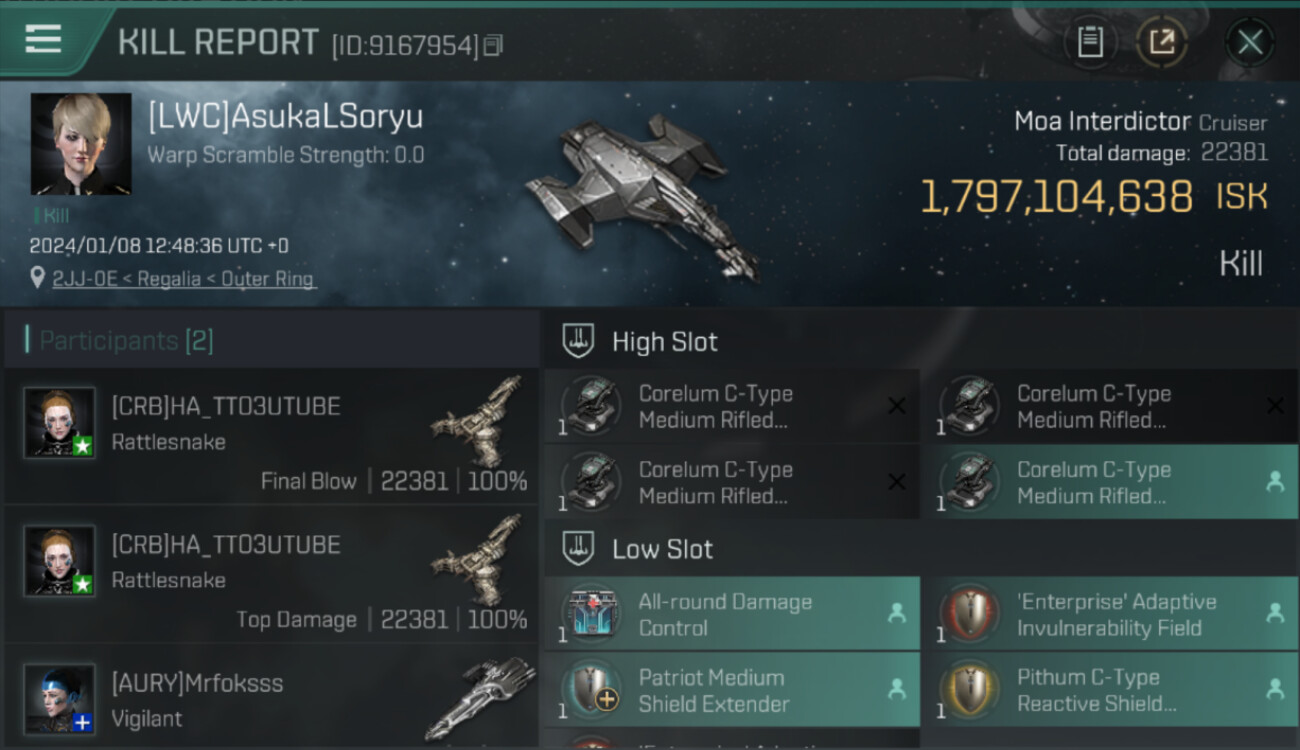Select Pithum C-Type Reactive Shield module

1110,690
